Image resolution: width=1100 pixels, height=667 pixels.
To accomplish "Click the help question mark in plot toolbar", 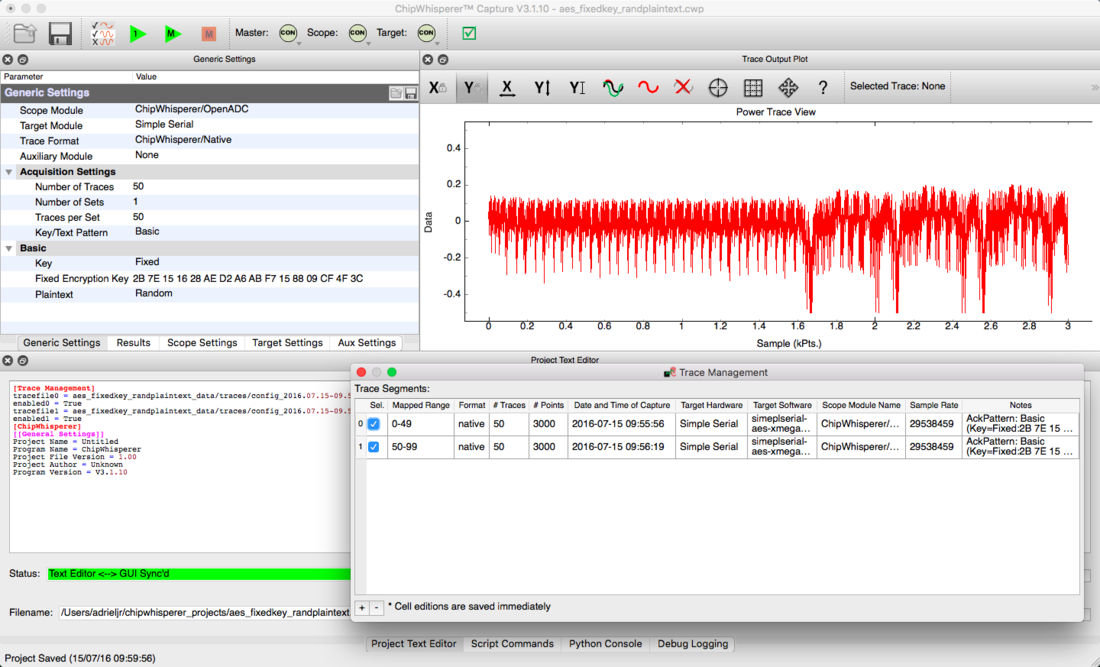I will (823, 88).
